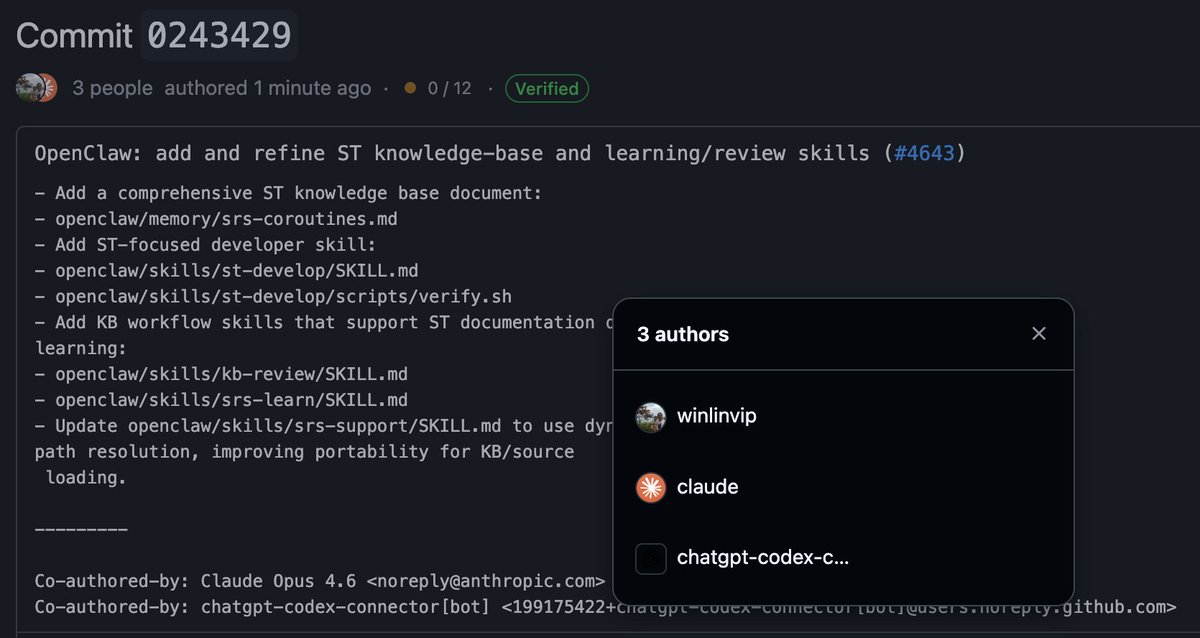Viewport: 1200px width, 638px height.
Task: Click commit hash 0243429
Action: pos(219,35)
